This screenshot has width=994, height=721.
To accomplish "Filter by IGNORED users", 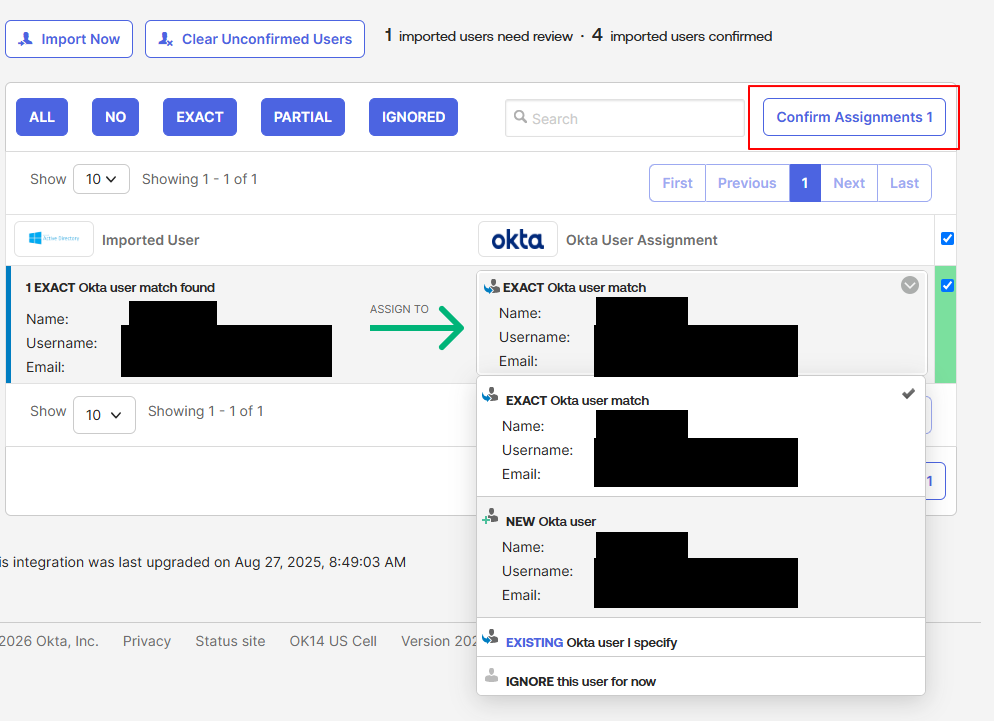I will [413, 117].
